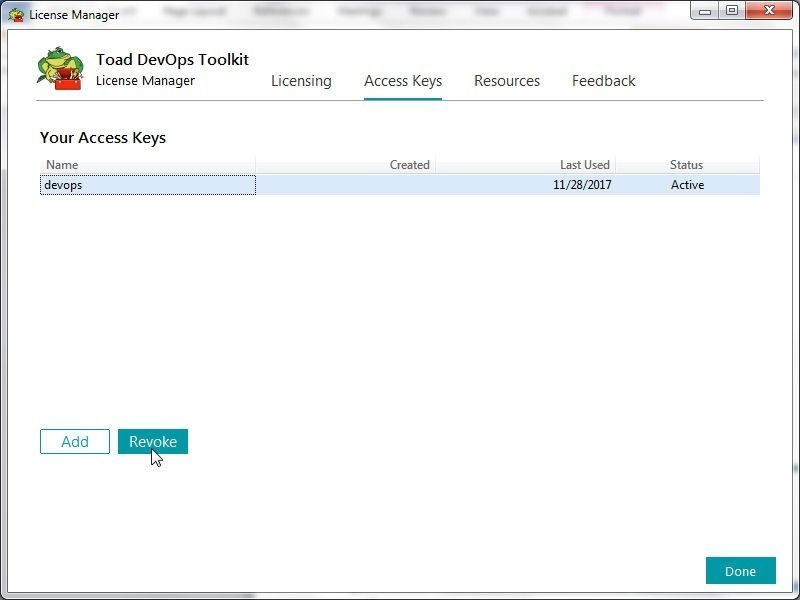This screenshot has width=800, height=600.
Task: Revoke the selected access key
Action: click(x=153, y=441)
